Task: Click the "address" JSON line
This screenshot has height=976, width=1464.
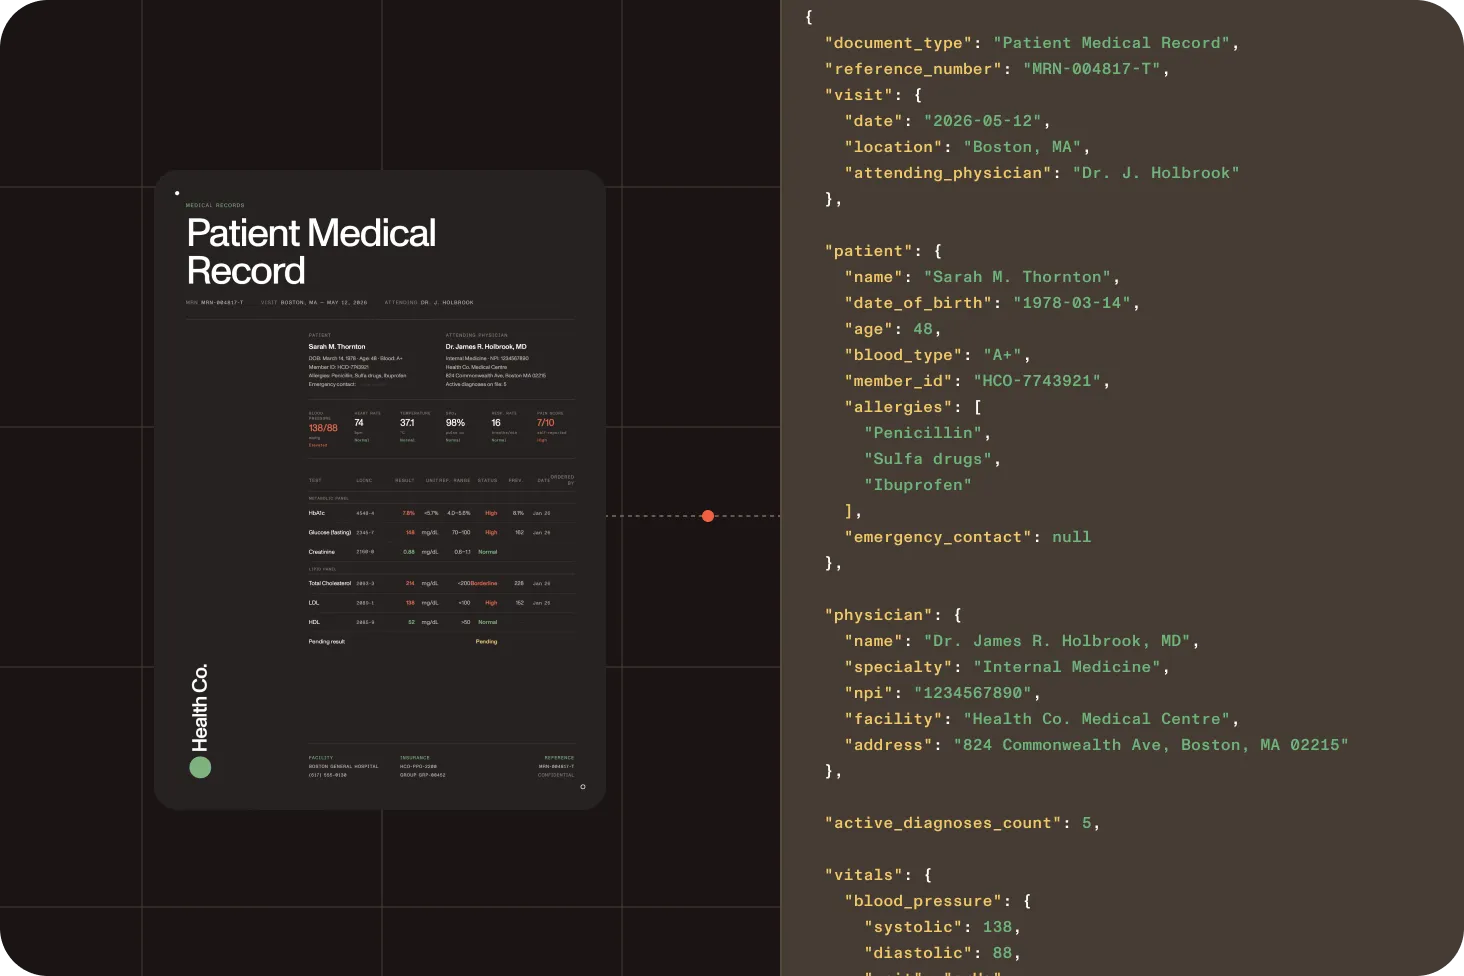Action: click(1096, 745)
